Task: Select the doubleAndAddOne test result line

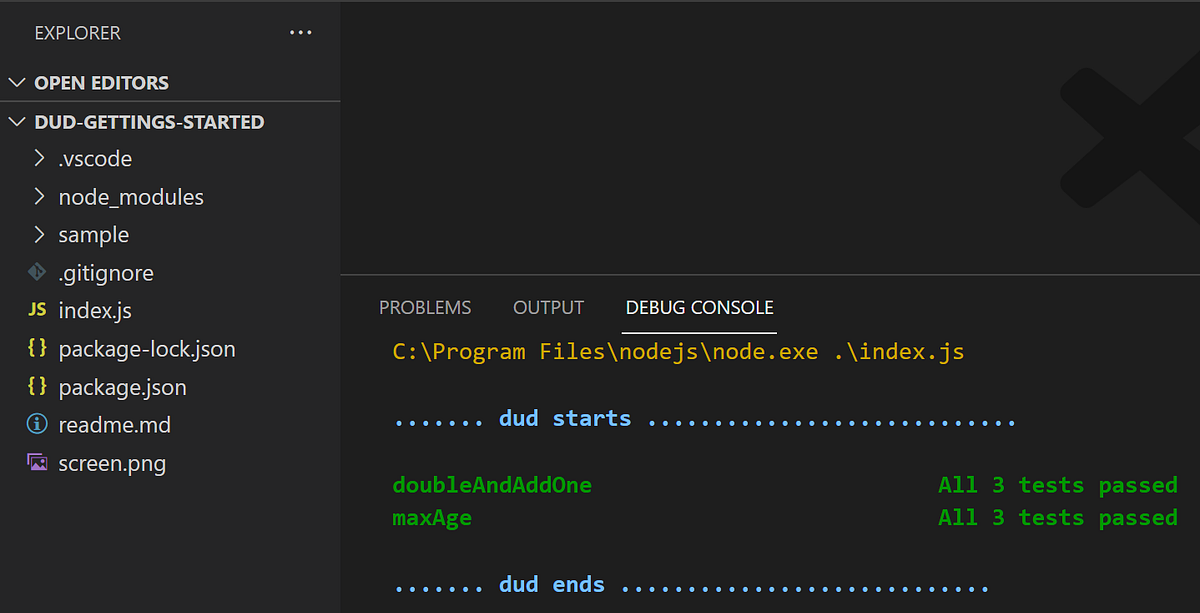Action: pos(492,484)
